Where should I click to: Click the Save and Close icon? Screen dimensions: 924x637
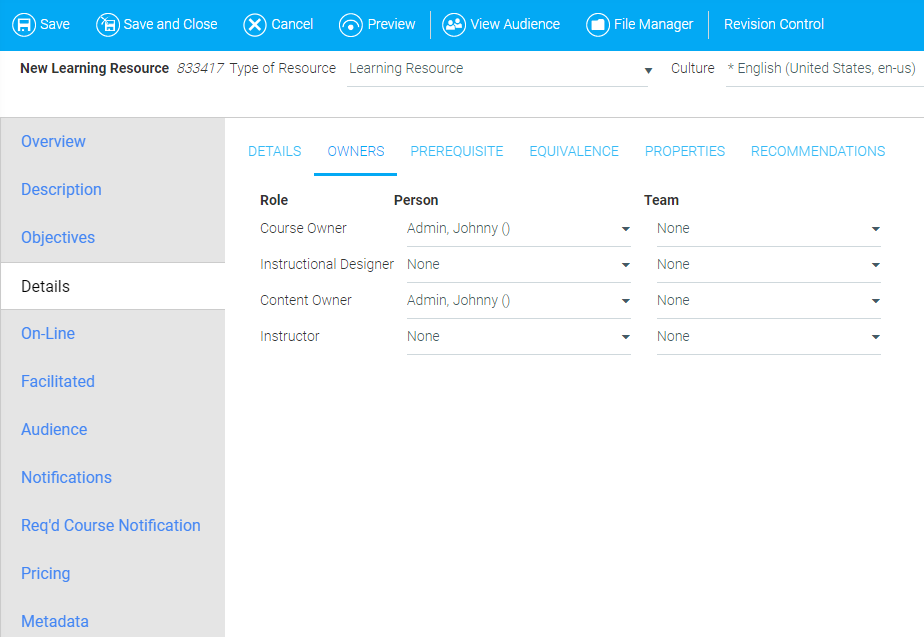(108, 25)
